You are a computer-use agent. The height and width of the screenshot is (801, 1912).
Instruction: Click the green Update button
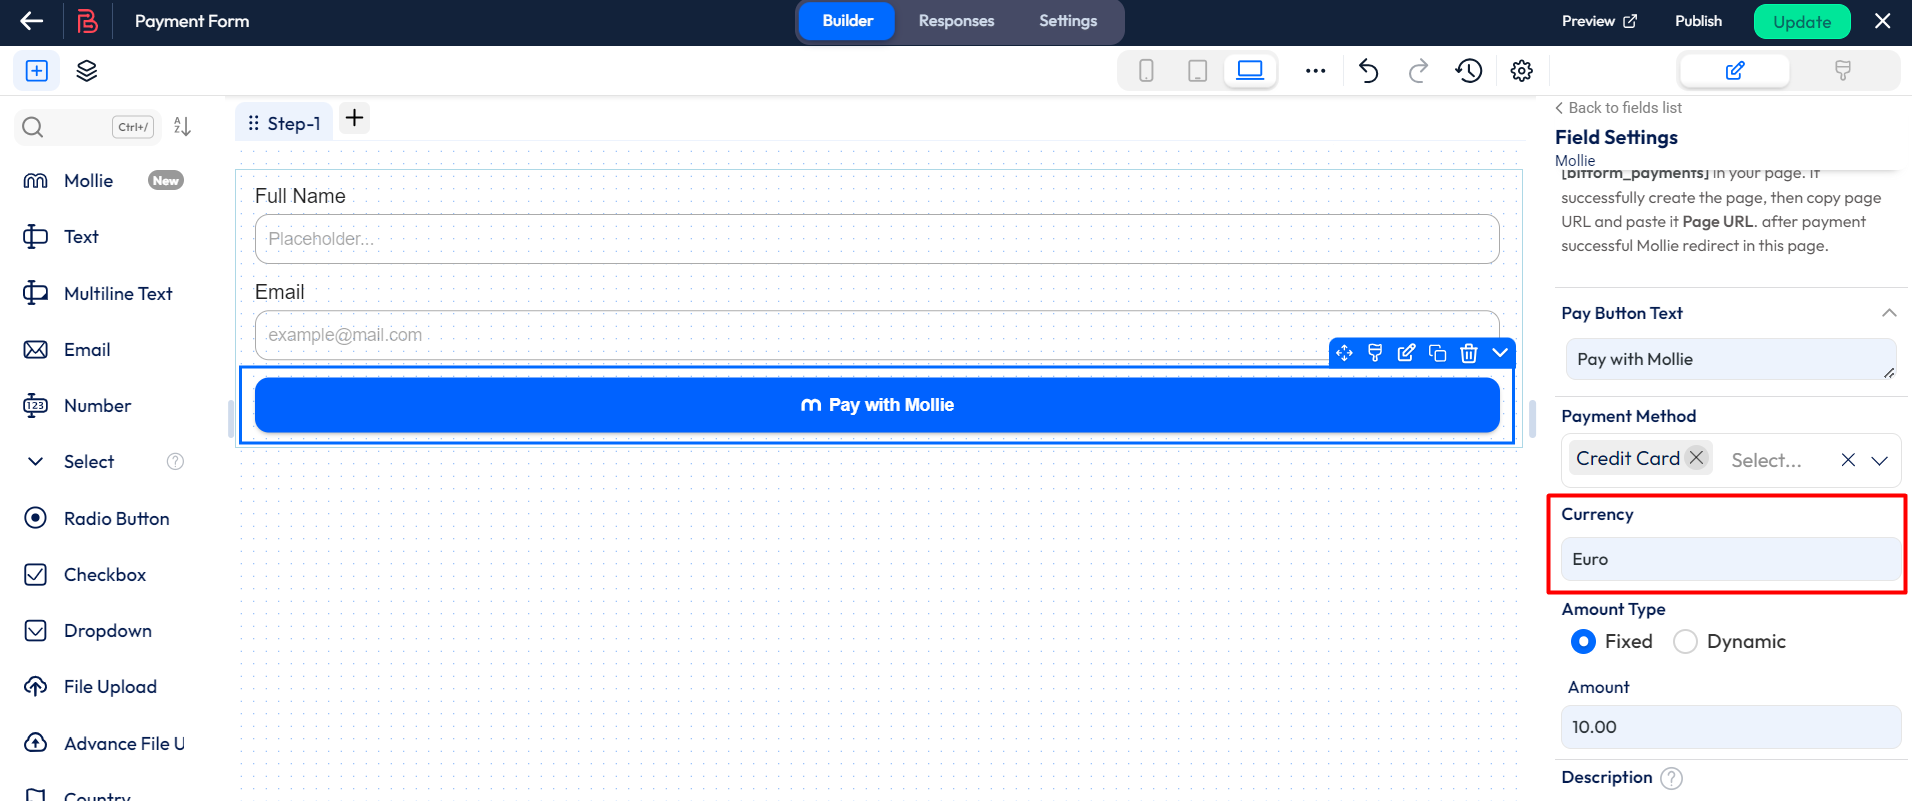1801,22
